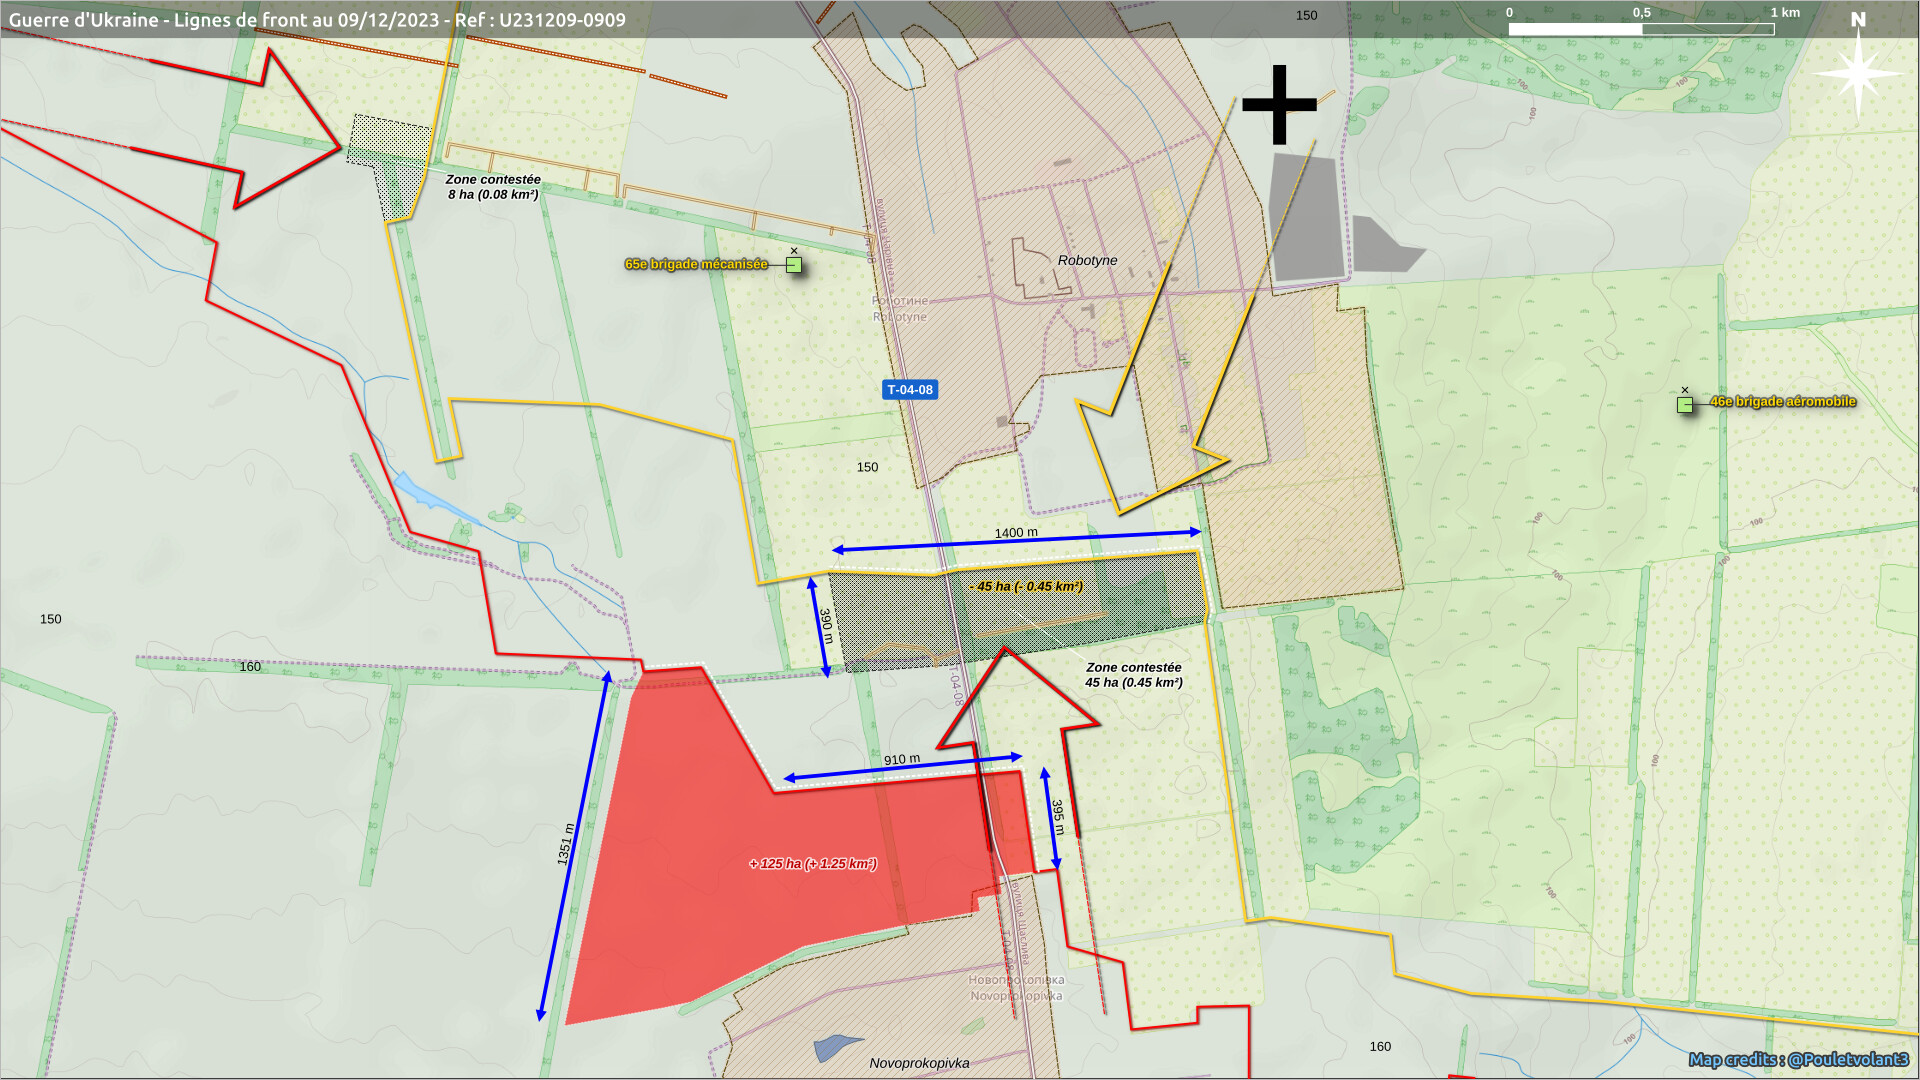Click the Novoprokopivka label at bottom

pyautogui.click(x=918, y=1063)
